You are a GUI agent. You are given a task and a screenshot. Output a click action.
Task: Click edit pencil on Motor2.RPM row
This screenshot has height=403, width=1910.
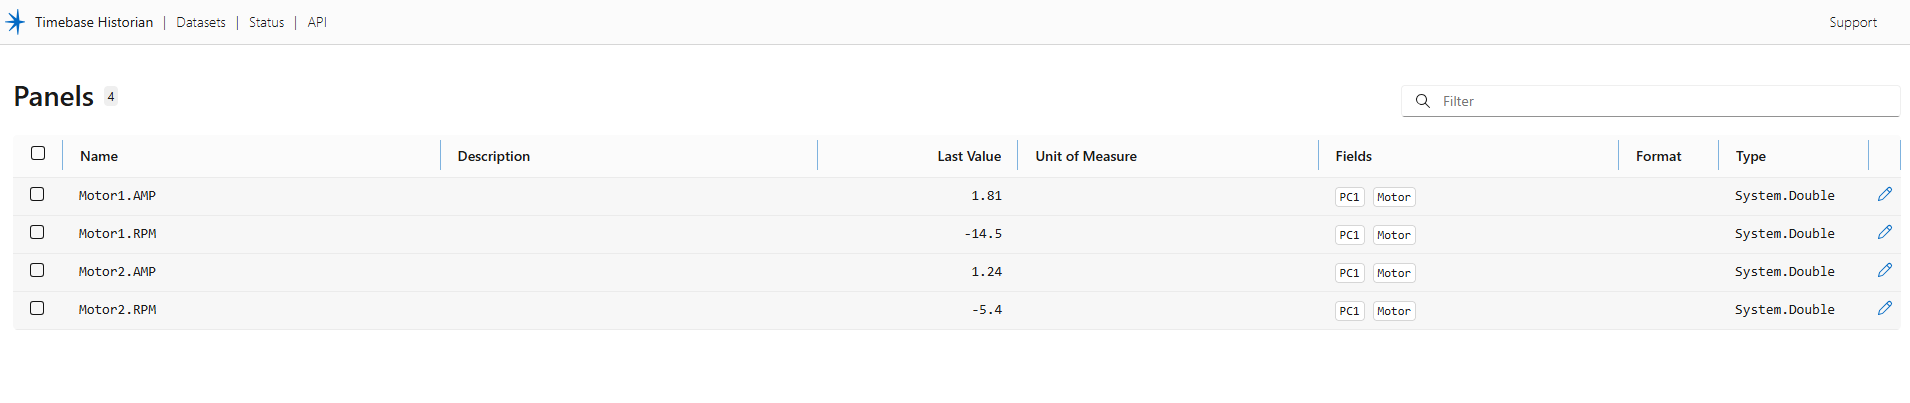point(1884,309)
